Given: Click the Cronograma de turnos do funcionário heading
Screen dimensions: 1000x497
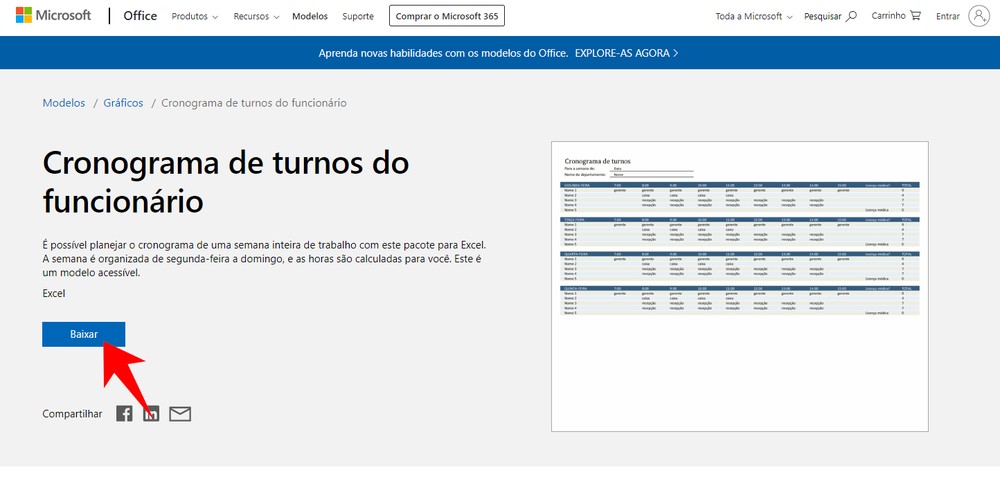Looking at the screenshot, I should (226, 183).
